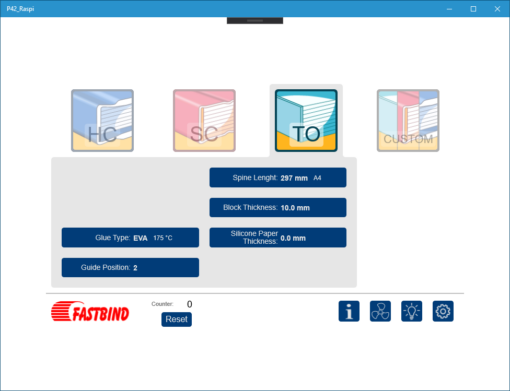
Task: Toggle the light bulb icon button
Action: point(412,311)
